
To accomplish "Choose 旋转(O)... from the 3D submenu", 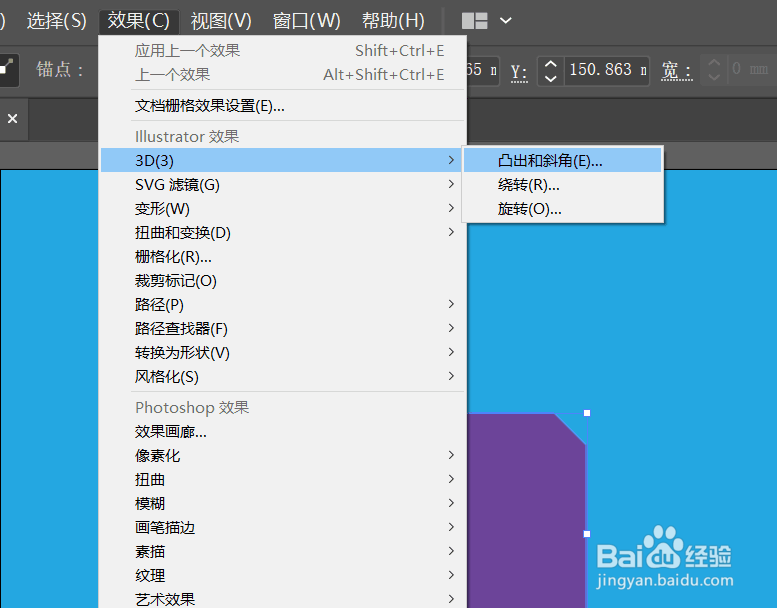I will tap(562, 209).
